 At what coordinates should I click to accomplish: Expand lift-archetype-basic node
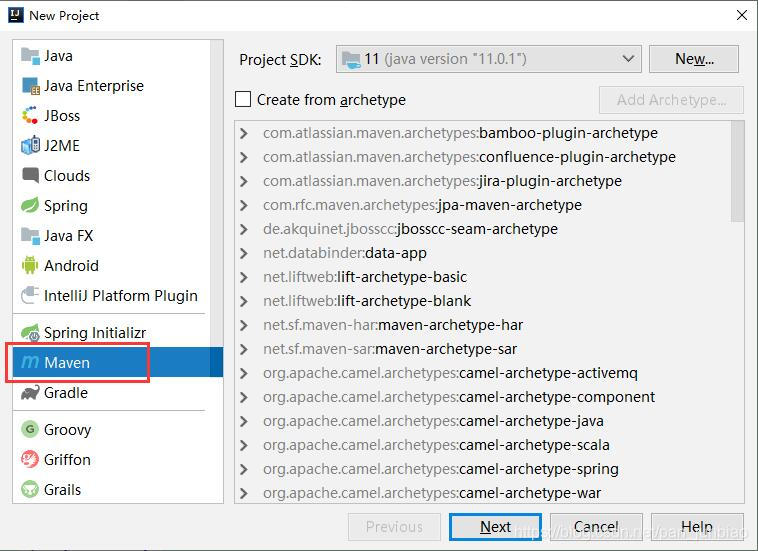(x=244, y=277)
